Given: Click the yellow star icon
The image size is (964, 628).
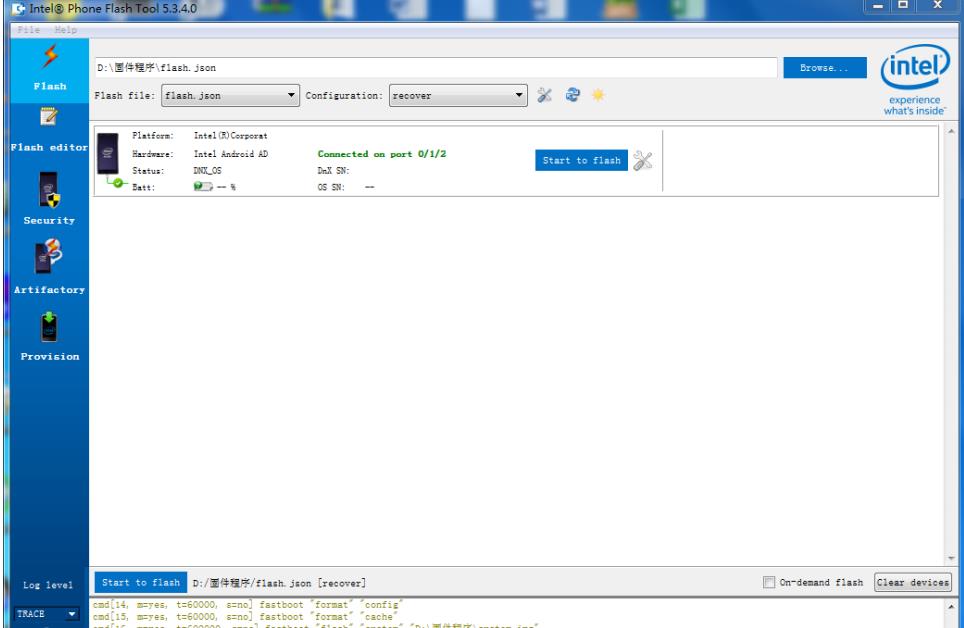Looking at the screenshot, I should (x=598, y=95).
